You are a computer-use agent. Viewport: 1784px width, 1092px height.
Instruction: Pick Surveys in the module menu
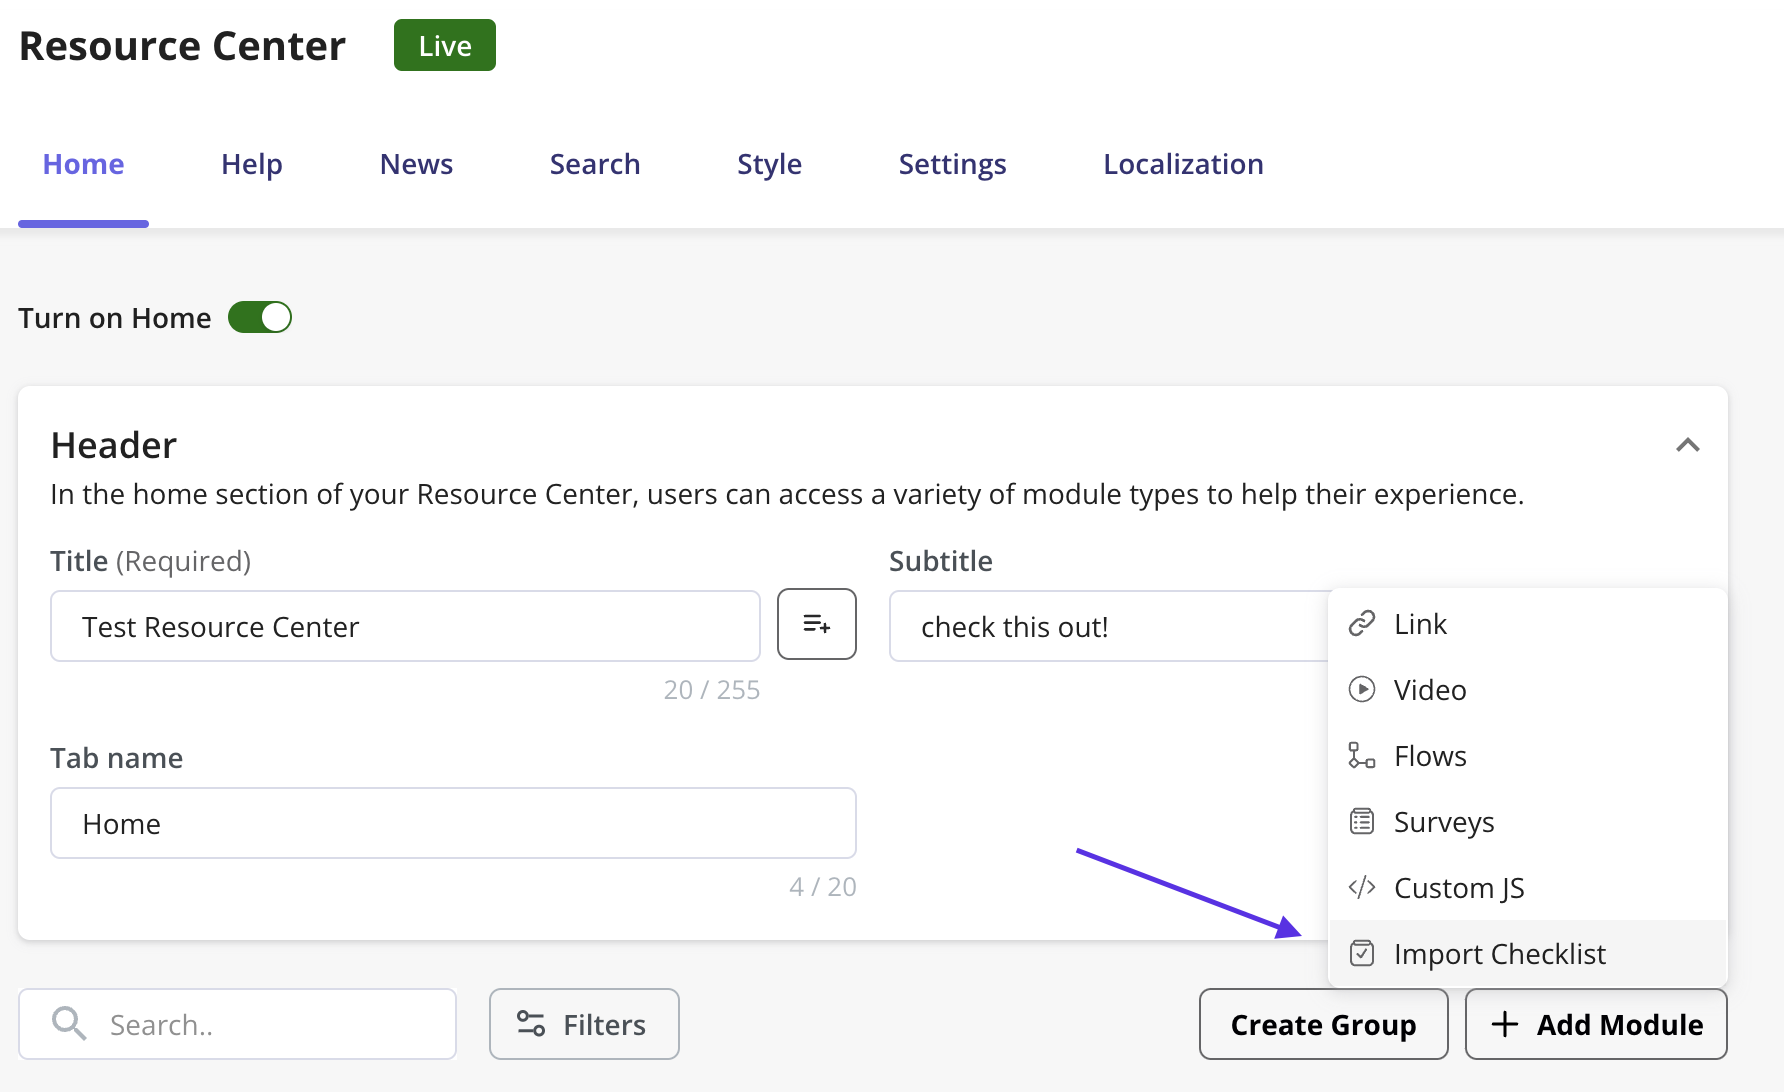click(1528, 822)
